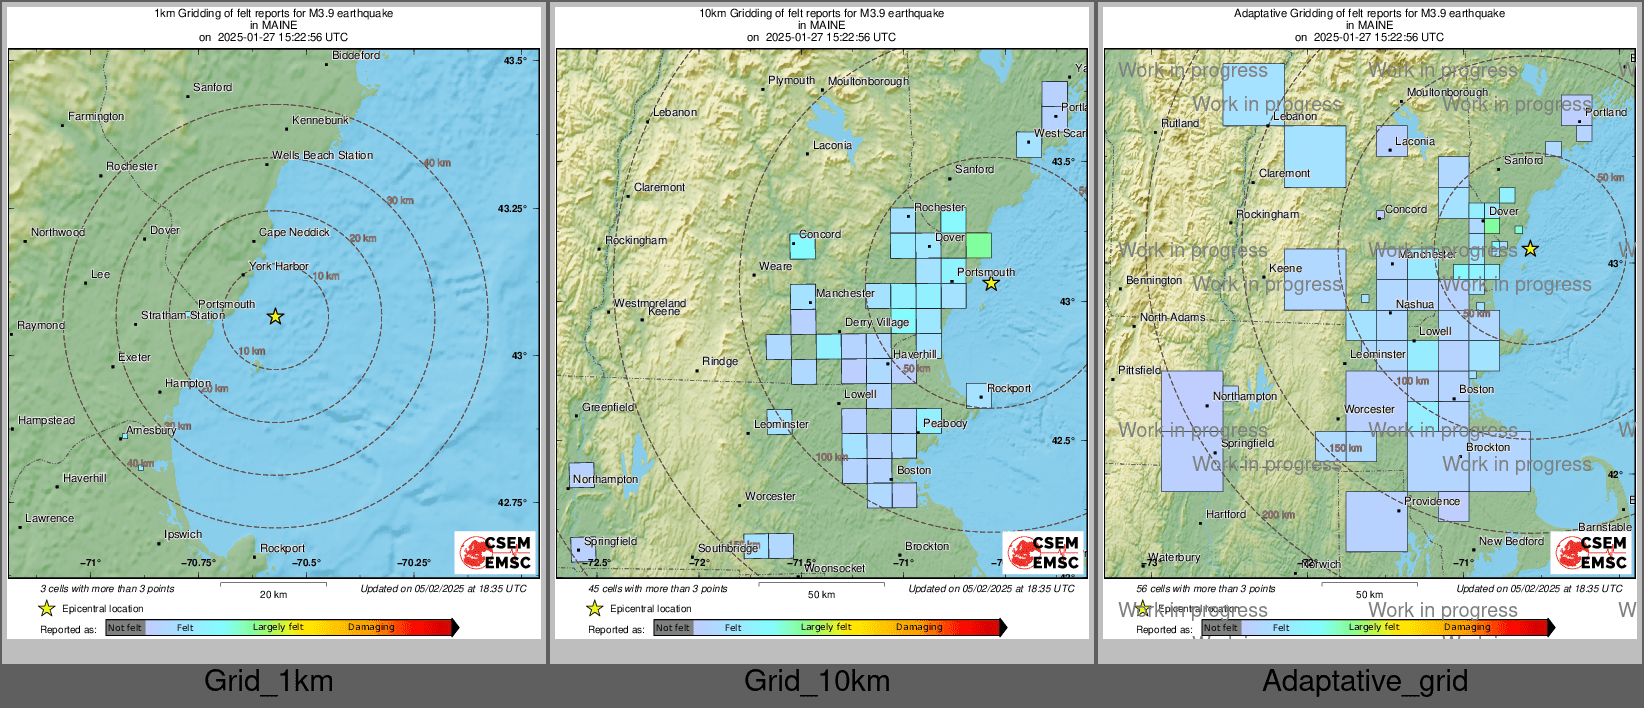Click the 'Not felt' legend box under 10km map
Image resolution: width=1644 pixels, height=708 pixels.
pyautogui.click(x=673, y=628)
